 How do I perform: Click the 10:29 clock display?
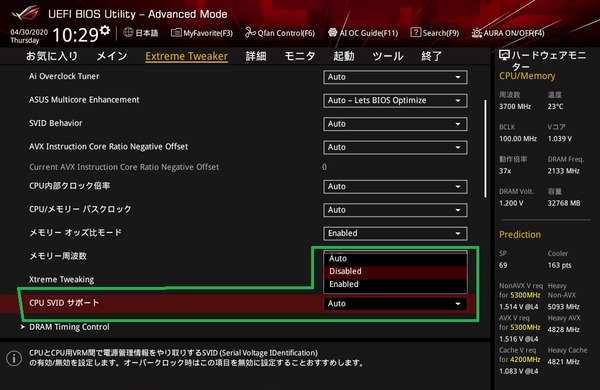tap(75, 35)
